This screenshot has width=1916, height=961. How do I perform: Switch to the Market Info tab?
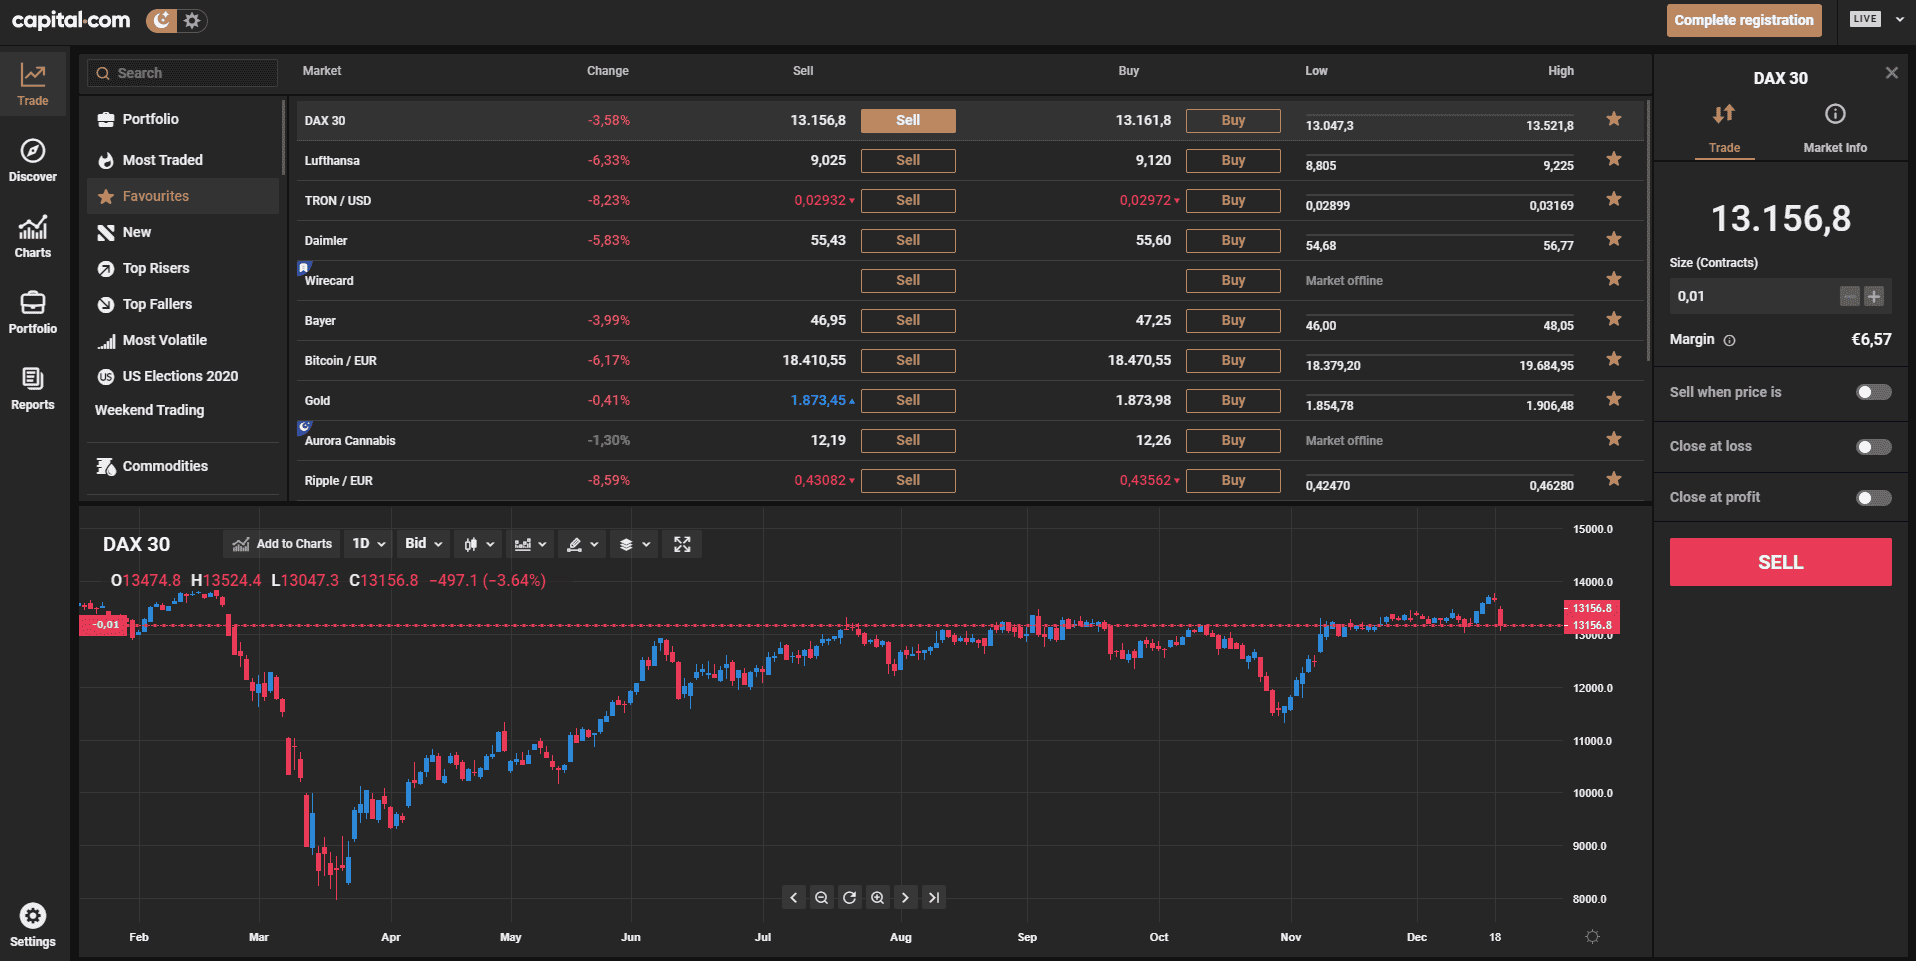click(x=1835, y=129)
